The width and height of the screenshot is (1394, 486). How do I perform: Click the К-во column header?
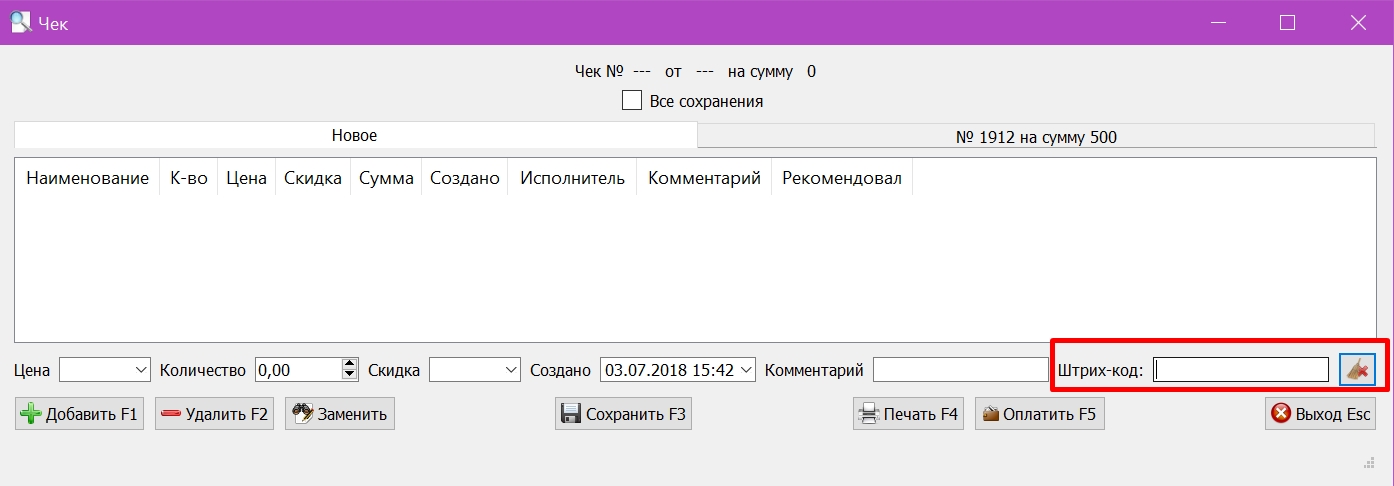point(188,178)
